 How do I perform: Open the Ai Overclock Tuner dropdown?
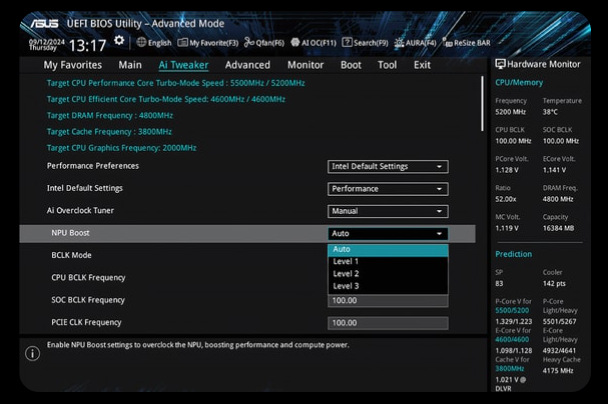coord(388,211)
